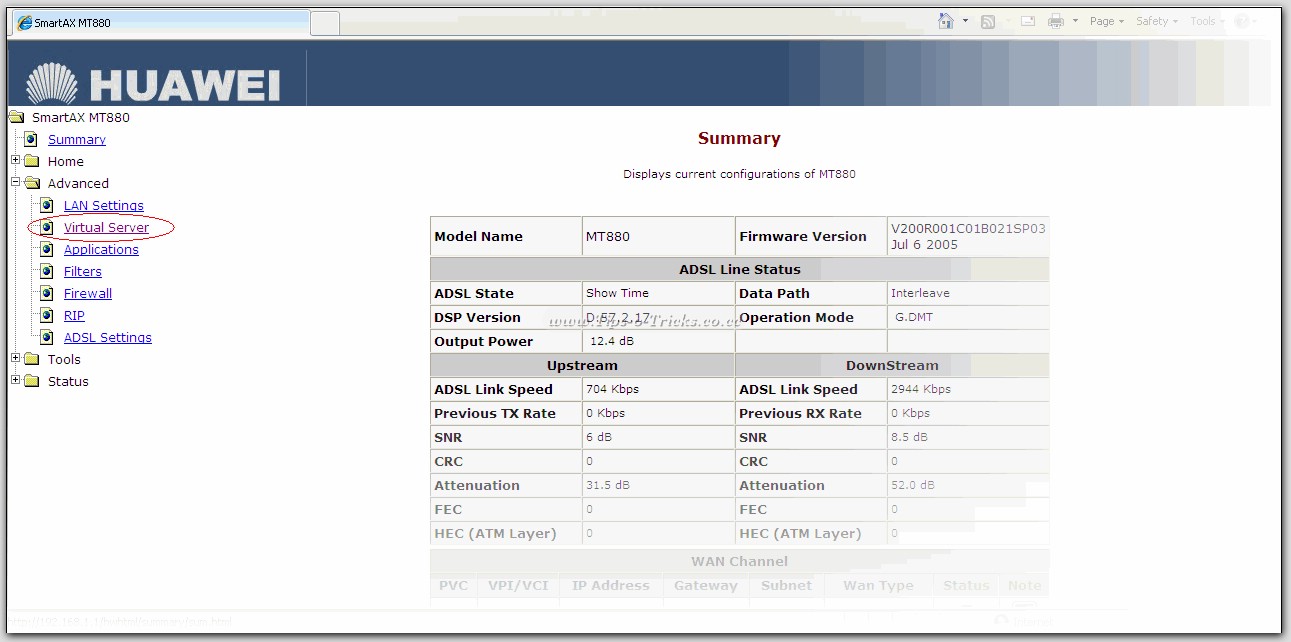Open the ADSL Settings link

tap(108, 338)
